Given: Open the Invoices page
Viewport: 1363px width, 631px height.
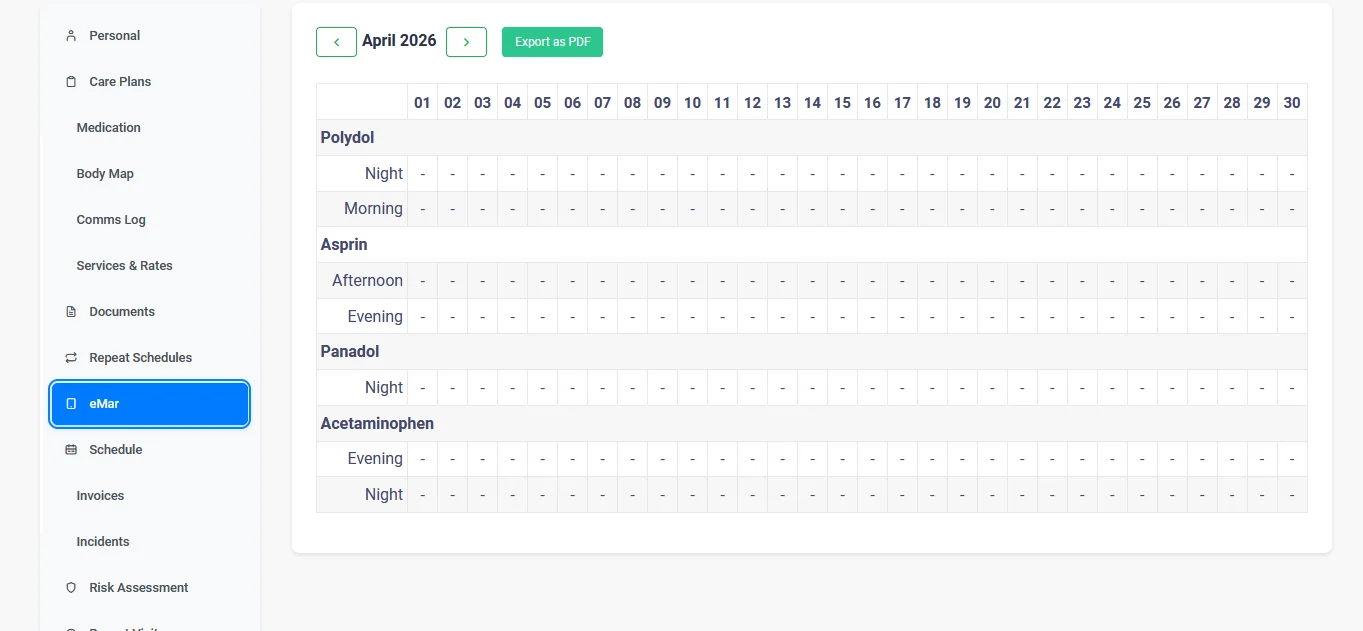Looking at the screenshot, I should (100, 496).
